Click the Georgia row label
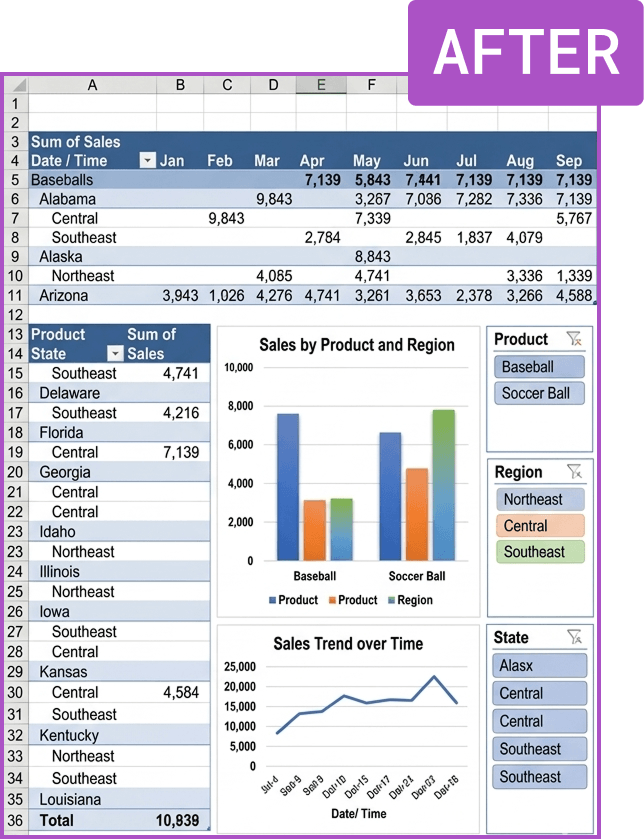Image resolution: width=644 pixels, height=839 pixels. coord(65,472)
